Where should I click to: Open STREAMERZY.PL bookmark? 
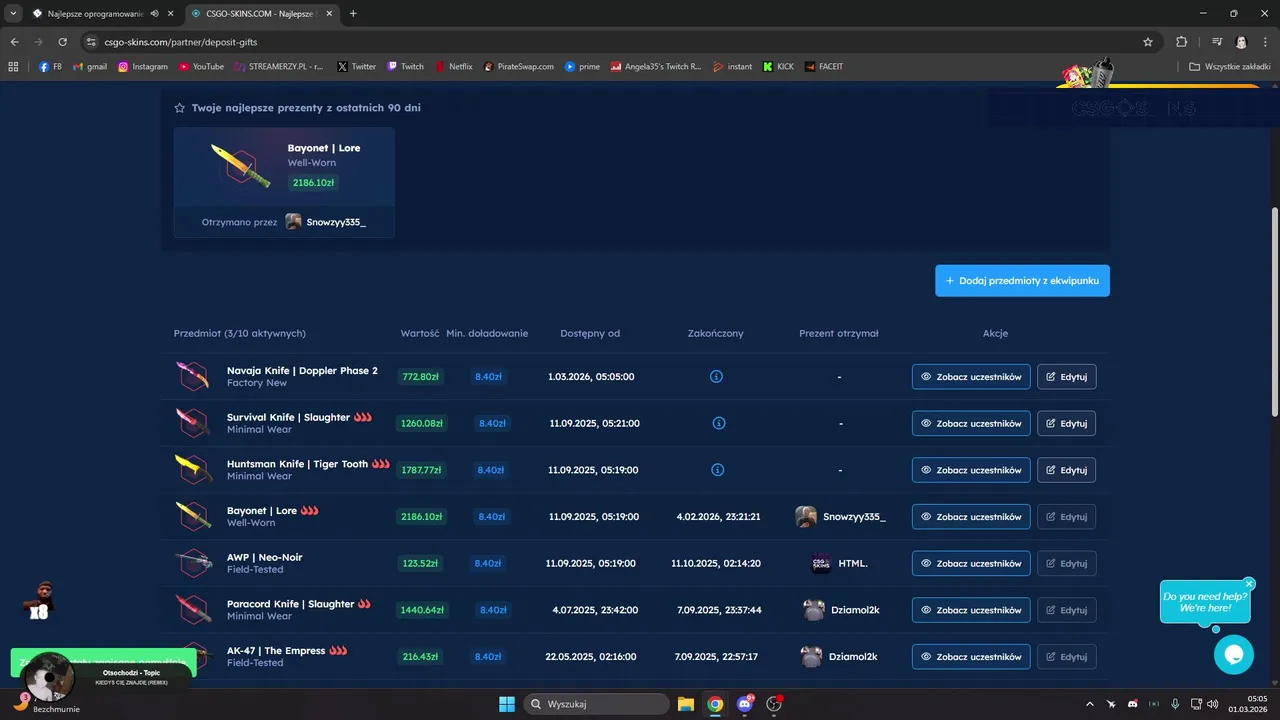(279, 67)
